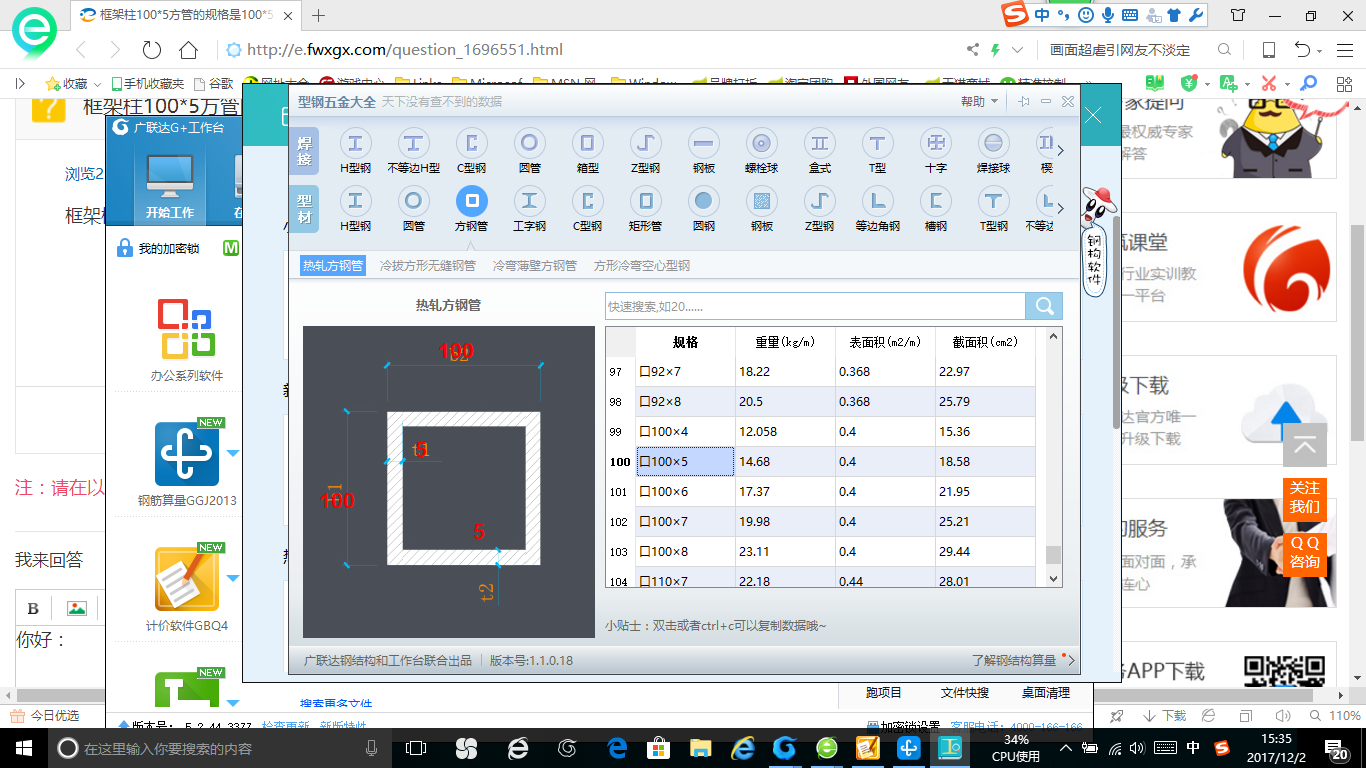
Task: Select the 方钢管 profile icon
Action: 471,201
